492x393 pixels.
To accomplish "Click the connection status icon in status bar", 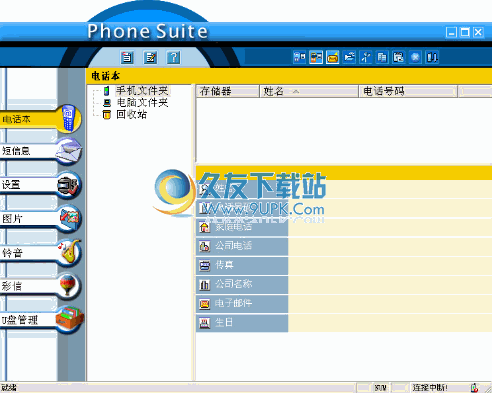I will click(x=474, y=388).
